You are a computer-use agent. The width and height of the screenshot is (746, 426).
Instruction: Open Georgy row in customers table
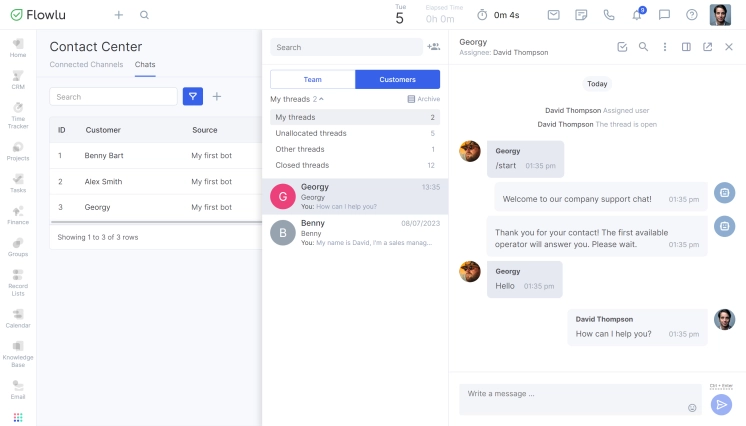156,207
